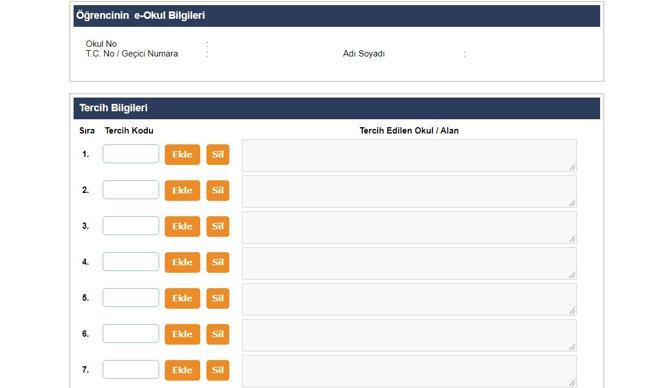
Task: Click the resize handle of the row 2 textarea
Action: pyautogui.click(x=572, y=203)
